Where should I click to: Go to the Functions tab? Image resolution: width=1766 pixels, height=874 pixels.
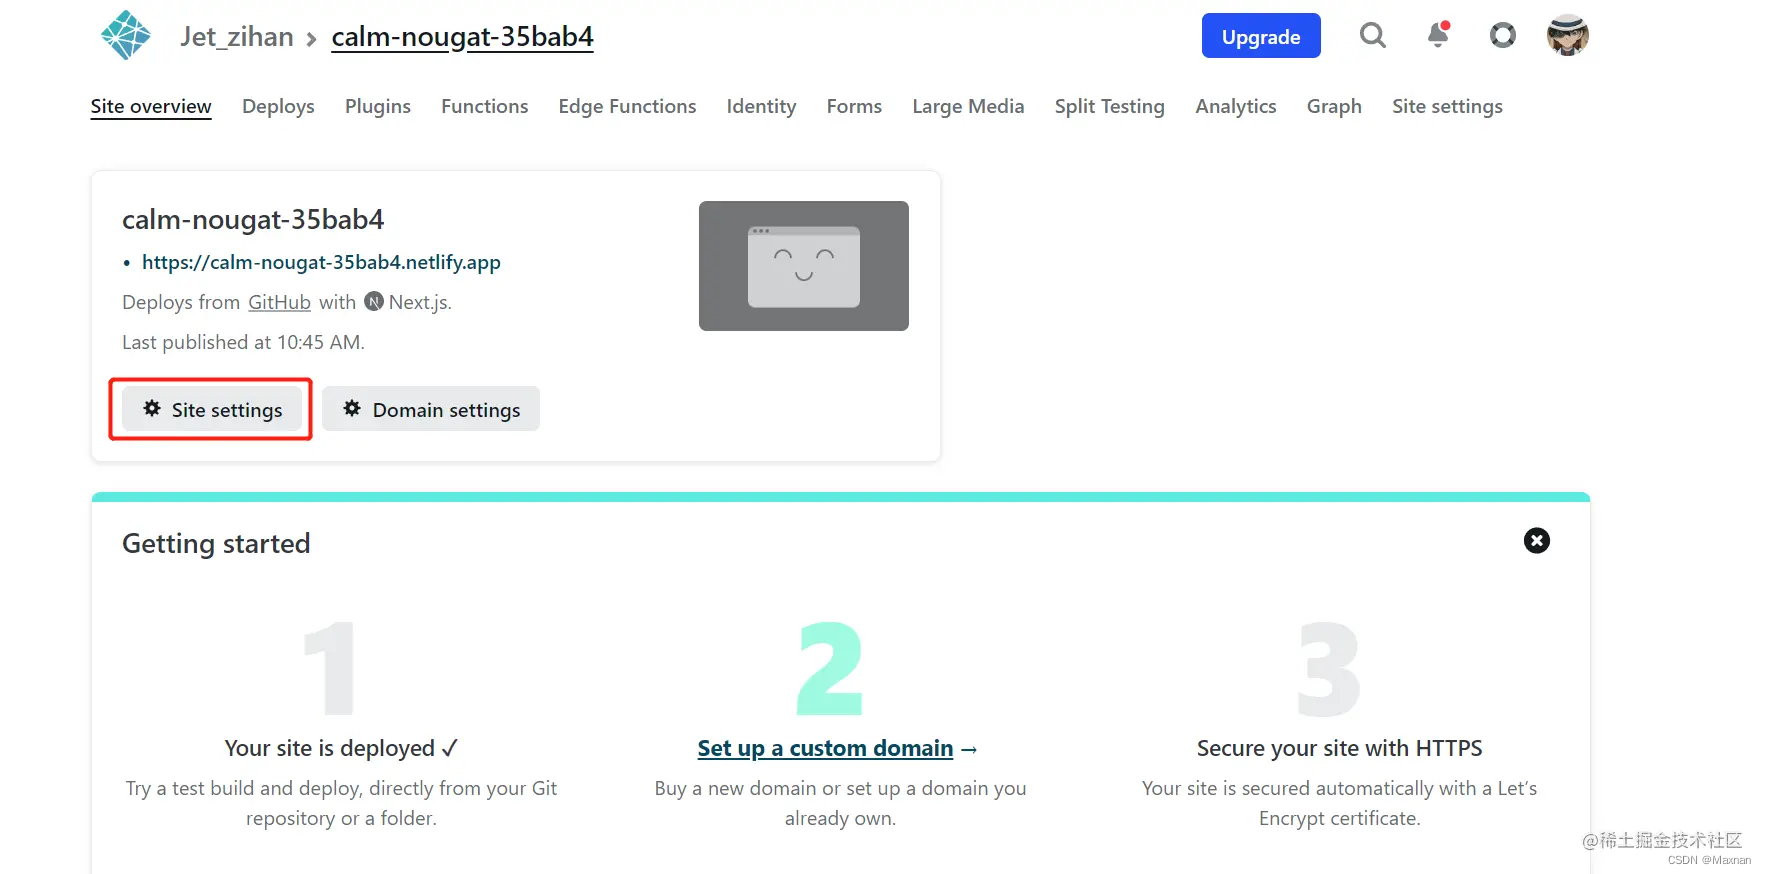pyautogui.click(x=484, y=106)
